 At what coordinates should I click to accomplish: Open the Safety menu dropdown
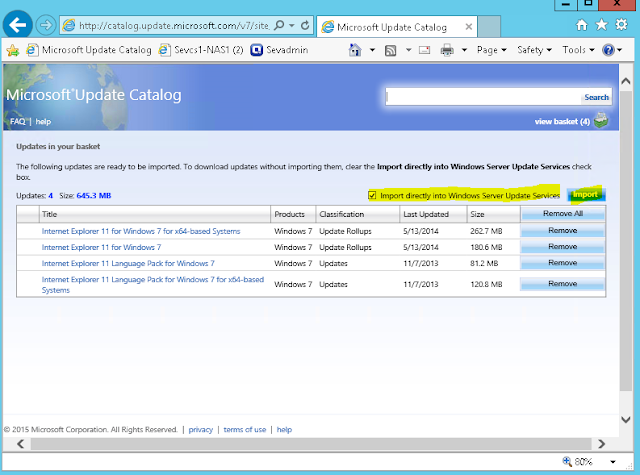click(x=534, y=50)
